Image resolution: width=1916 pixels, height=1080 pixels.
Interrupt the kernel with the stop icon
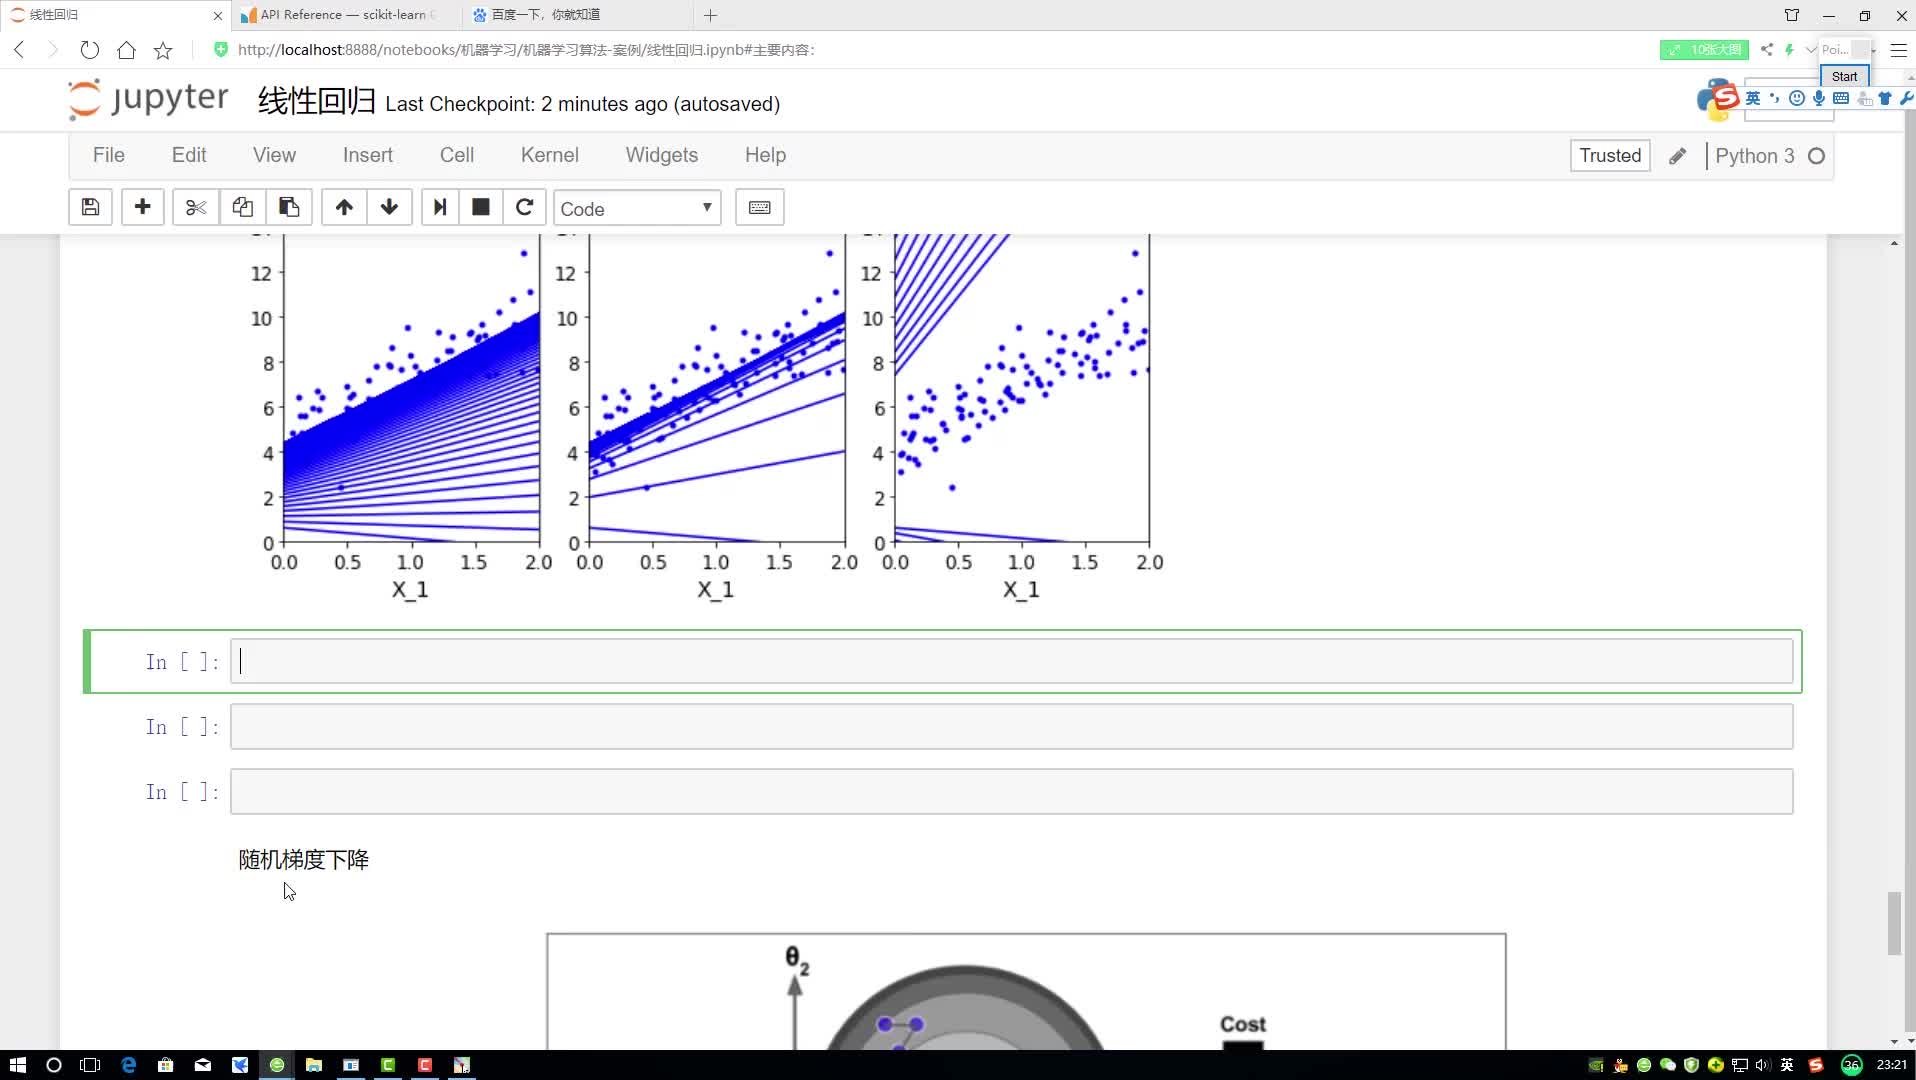481,207
